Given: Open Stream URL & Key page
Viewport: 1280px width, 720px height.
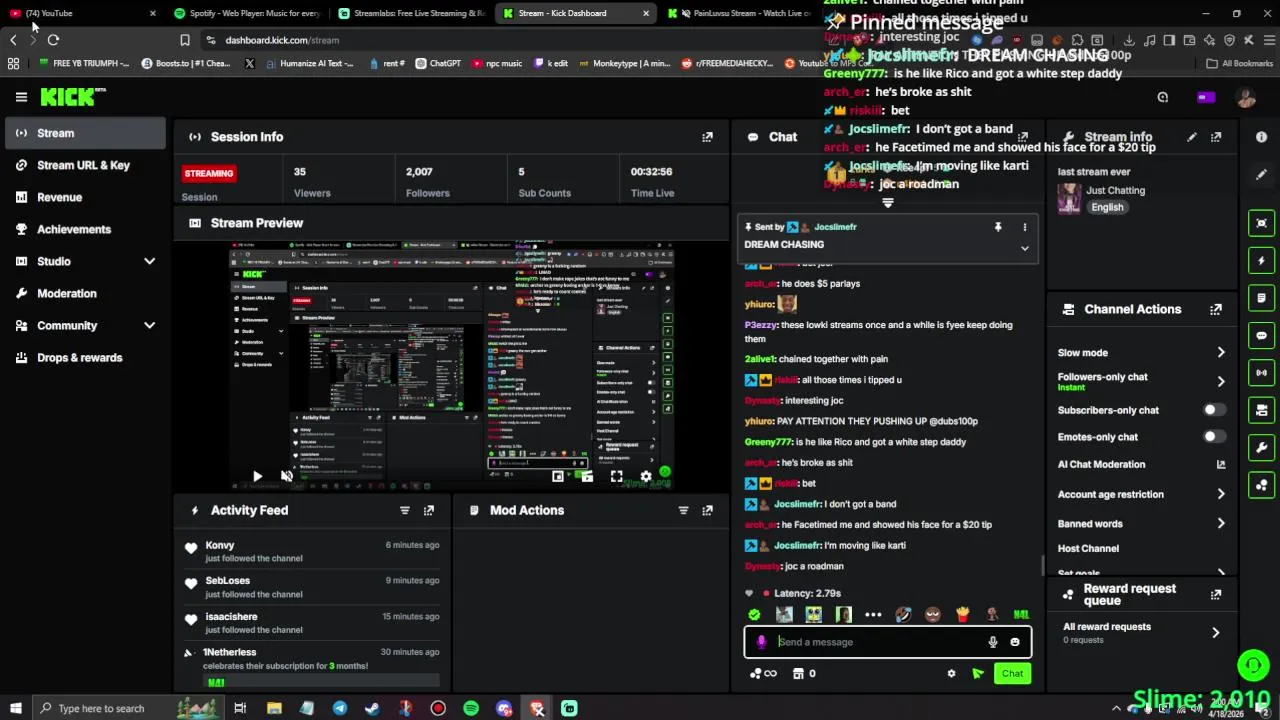Looking at the screenshot, I should pos(84,165).
